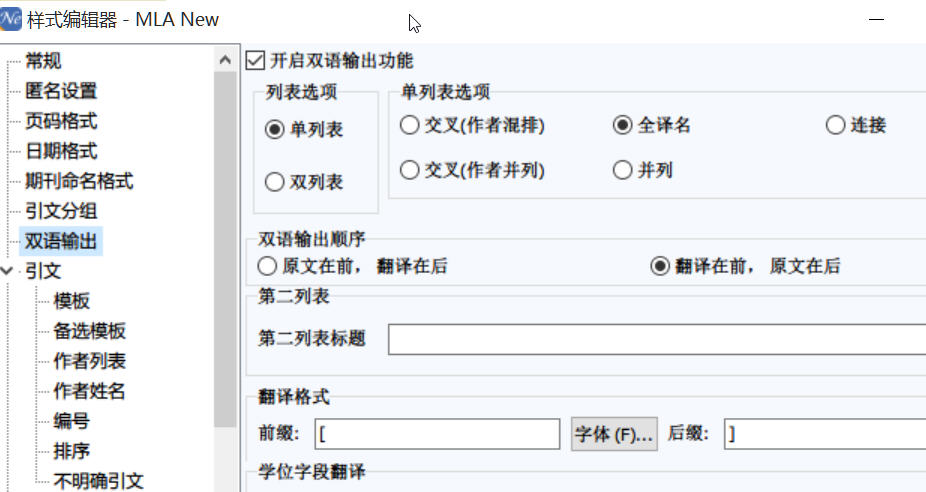Open the 模板 item under 引文
Image resolution: width=926 pixels, height=492 pixels.
pyautogui.click(x=71, y=301)
